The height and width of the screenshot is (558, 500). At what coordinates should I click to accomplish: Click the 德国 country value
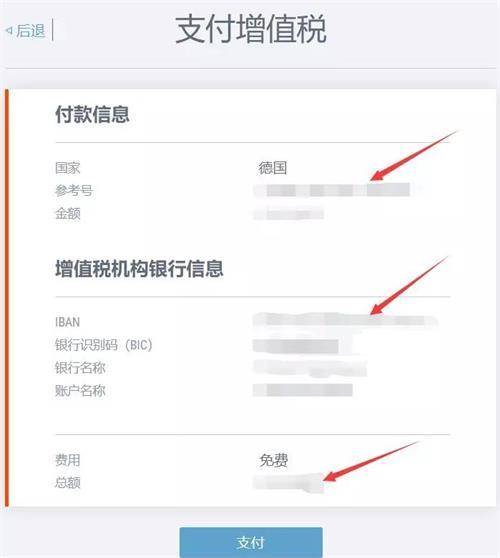[273, 168]
